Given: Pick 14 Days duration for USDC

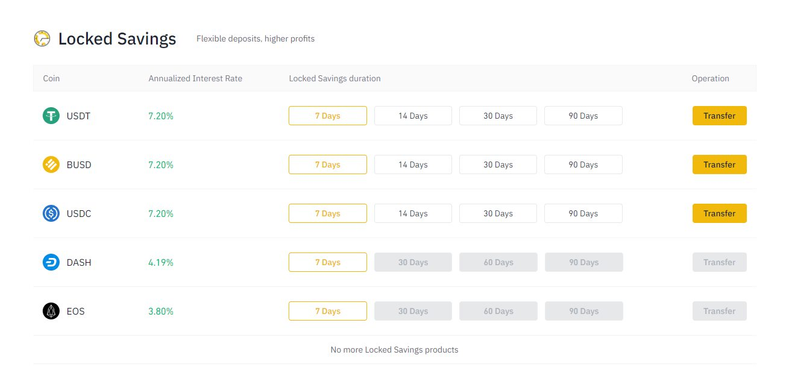Looking at the screenshot, I should click(413, 213).
